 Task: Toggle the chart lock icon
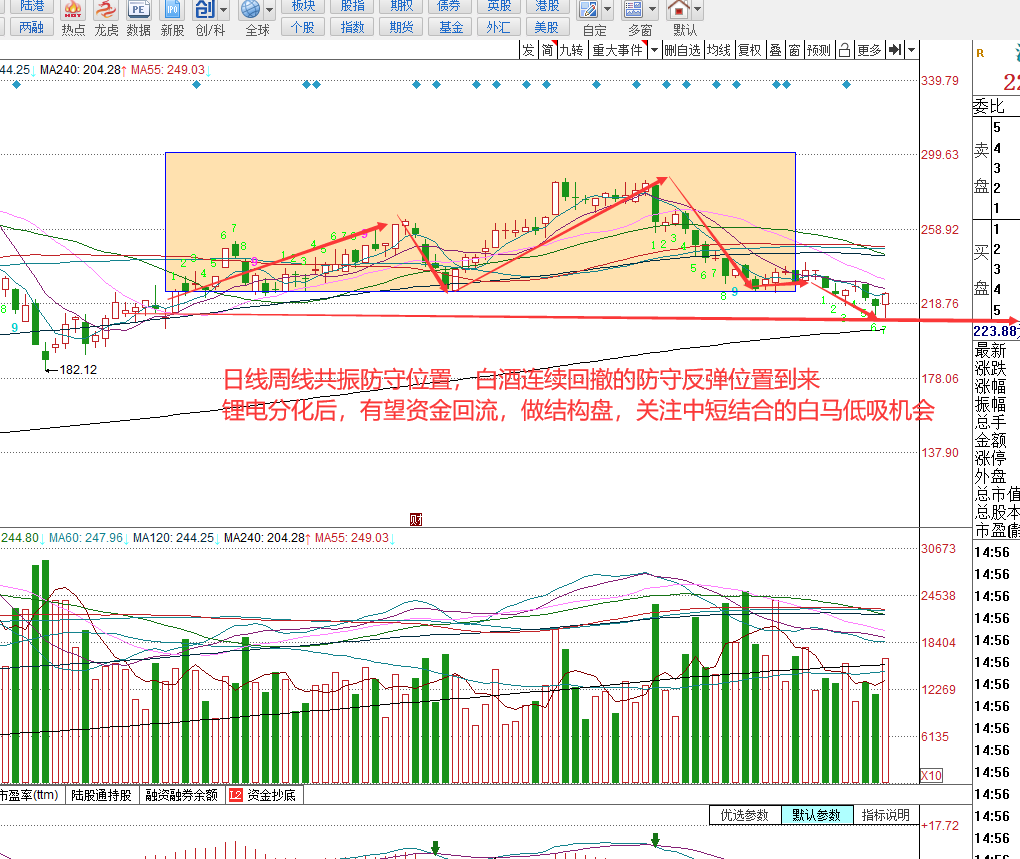coord(844,50)
